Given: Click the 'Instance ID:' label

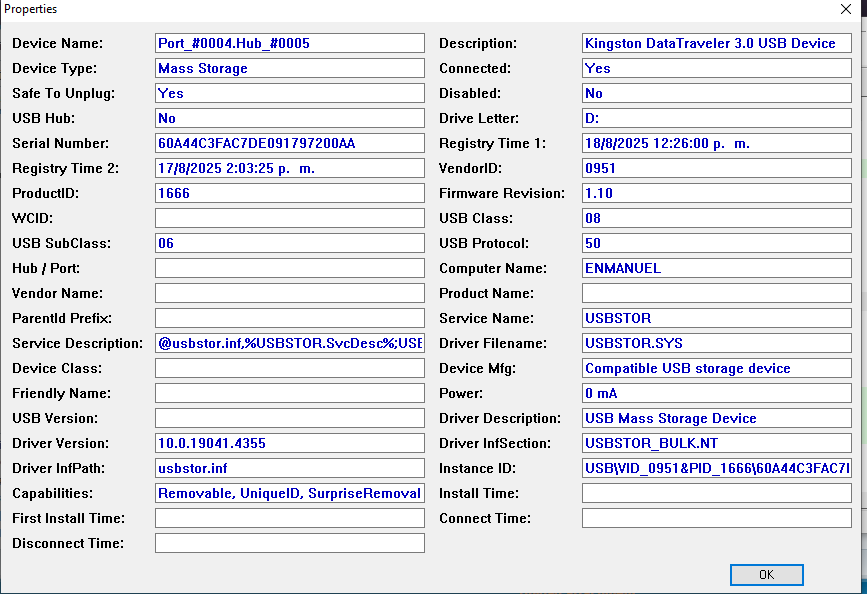Looking at the screenshot, I should (x=477, y=468).
